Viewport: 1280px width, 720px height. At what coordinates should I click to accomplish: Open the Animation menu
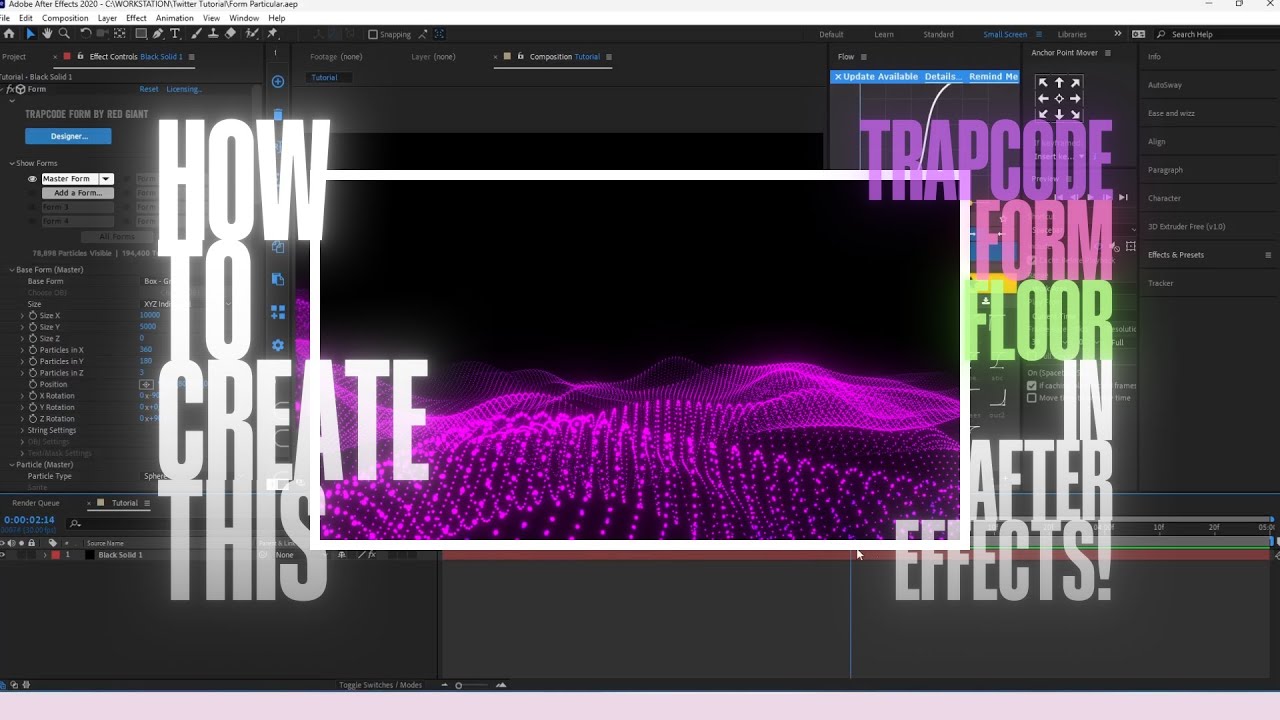(x=175, y=18)
